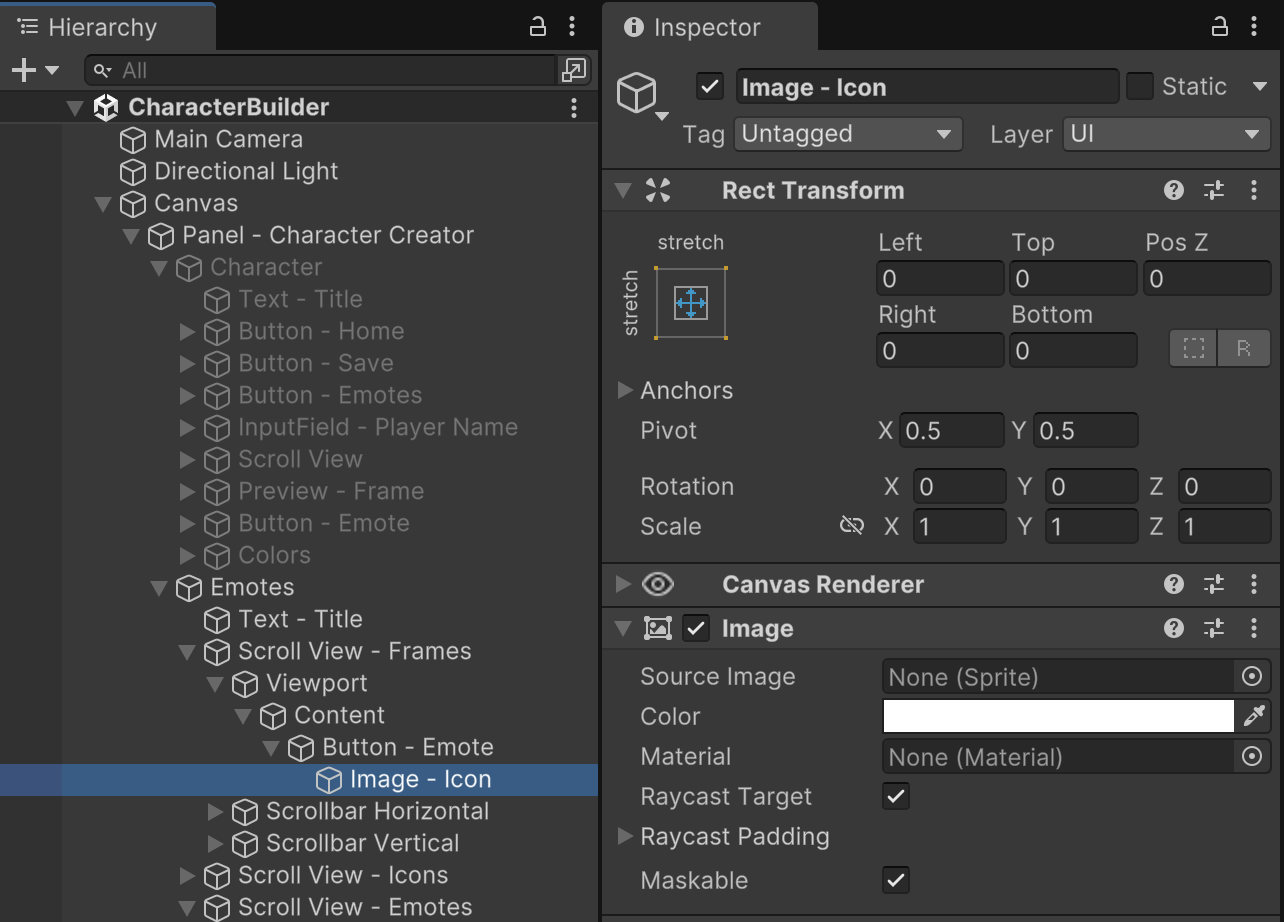Viewport: 1284px width, 922px height.
Task: Select Scroll View - Icons in hierarchy
Action: tap(342, 875)
